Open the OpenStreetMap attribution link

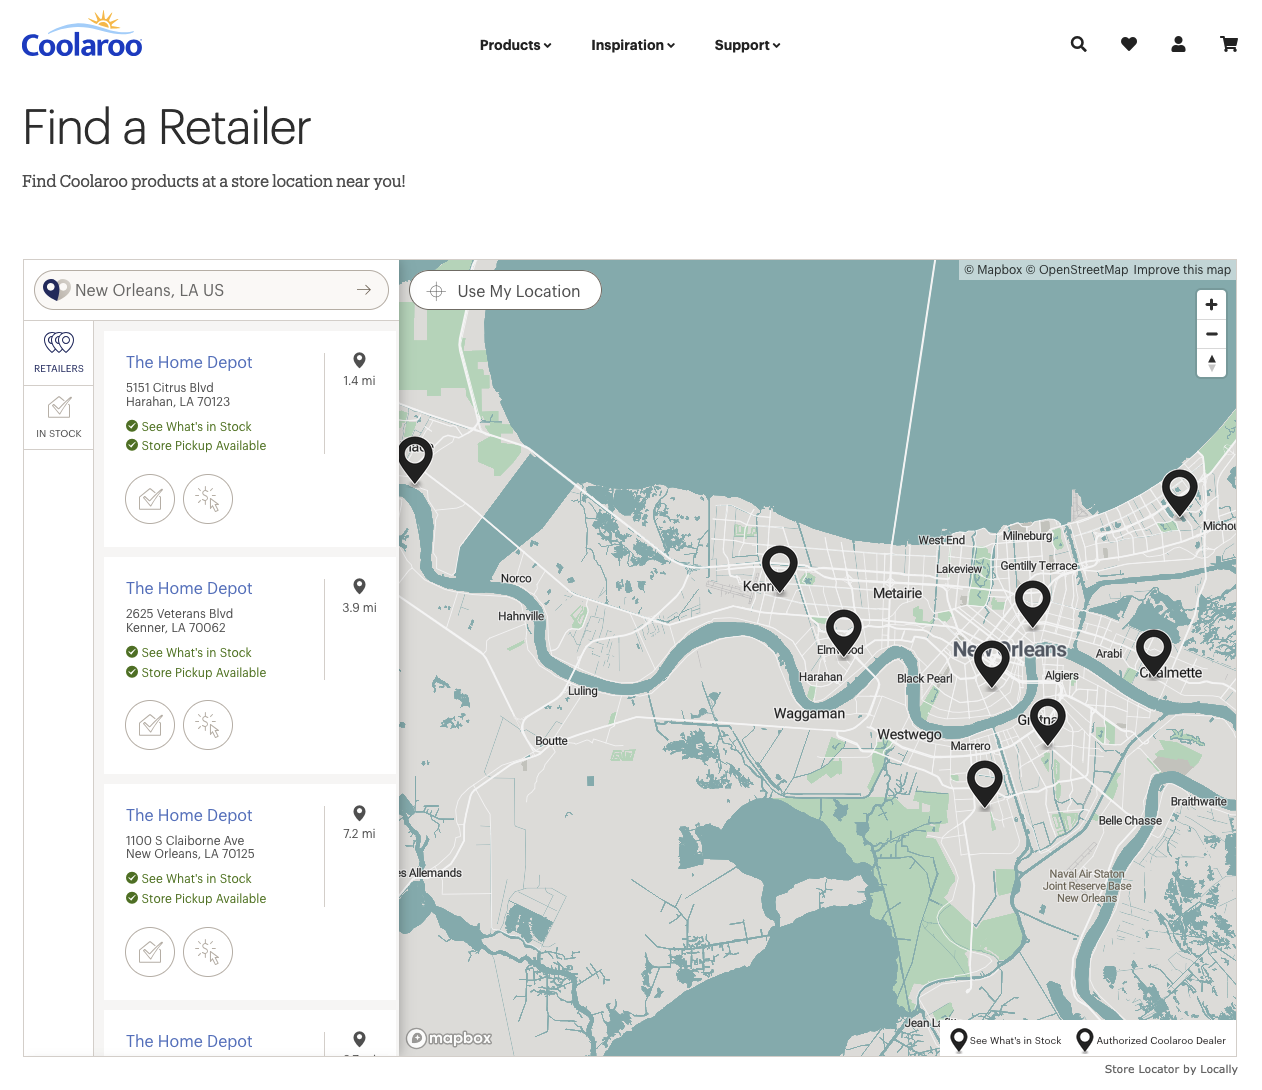(1077, 270)
